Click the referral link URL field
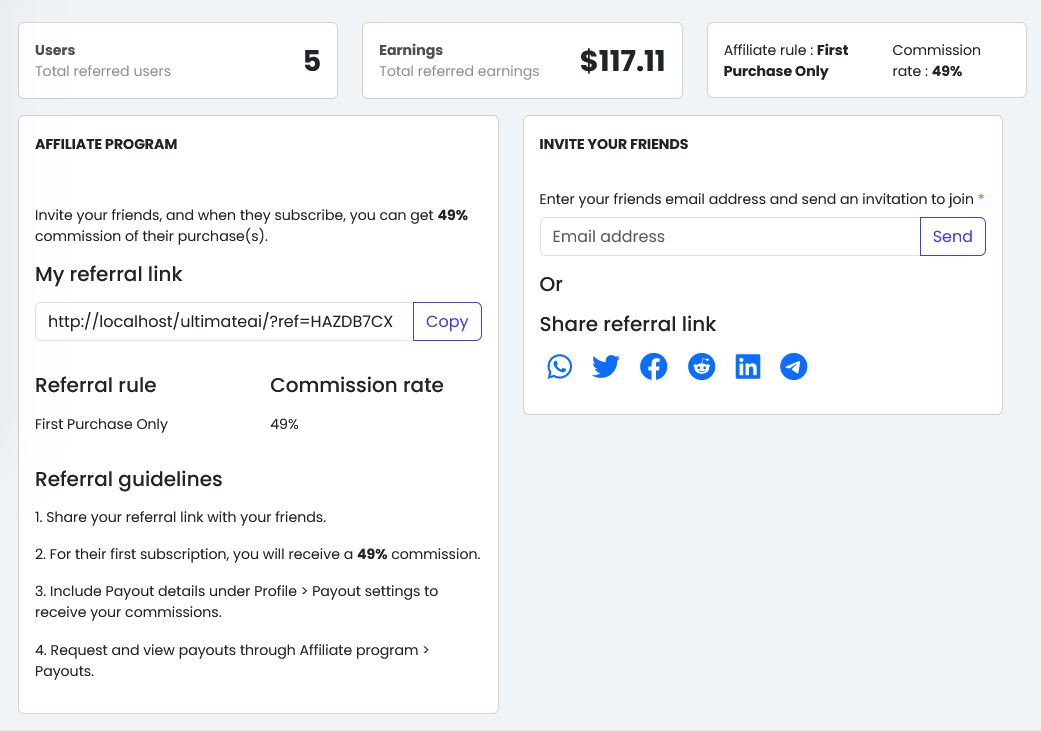This screenshot has width=1041, height=731. tap(224, 322)
